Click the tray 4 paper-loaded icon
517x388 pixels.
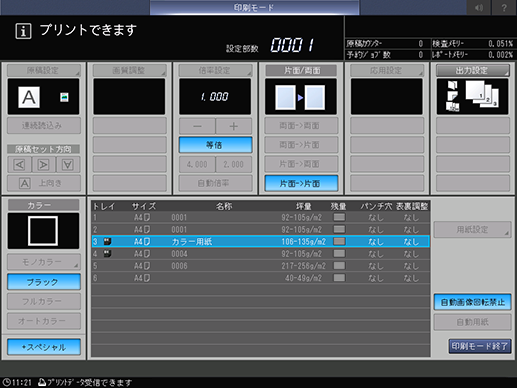click(x=107, y=254)
